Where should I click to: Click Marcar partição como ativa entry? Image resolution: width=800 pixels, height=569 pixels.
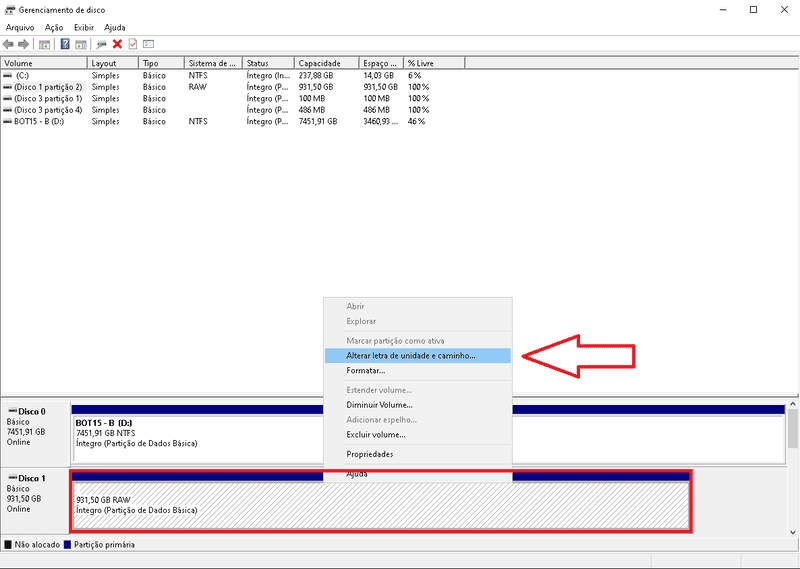point(417,340)
